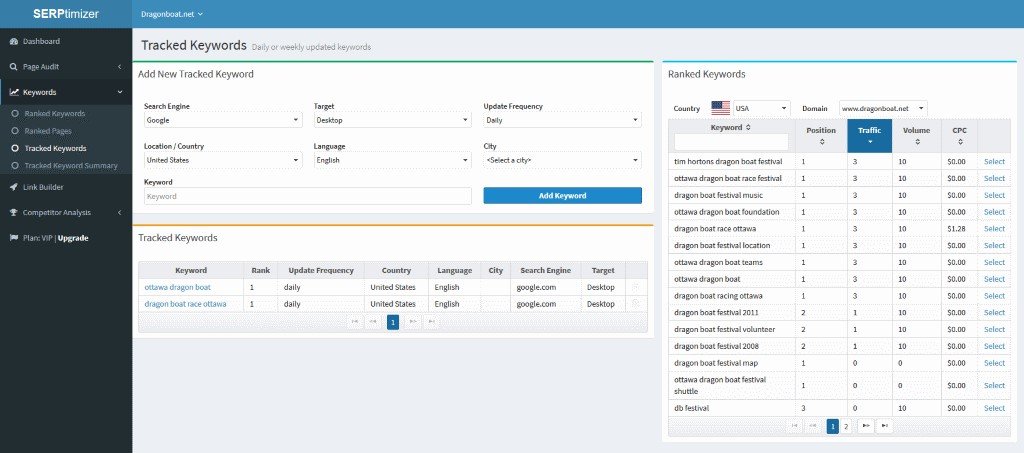
Task: Click the Plan flag icon
Action: tap(14, 238)
